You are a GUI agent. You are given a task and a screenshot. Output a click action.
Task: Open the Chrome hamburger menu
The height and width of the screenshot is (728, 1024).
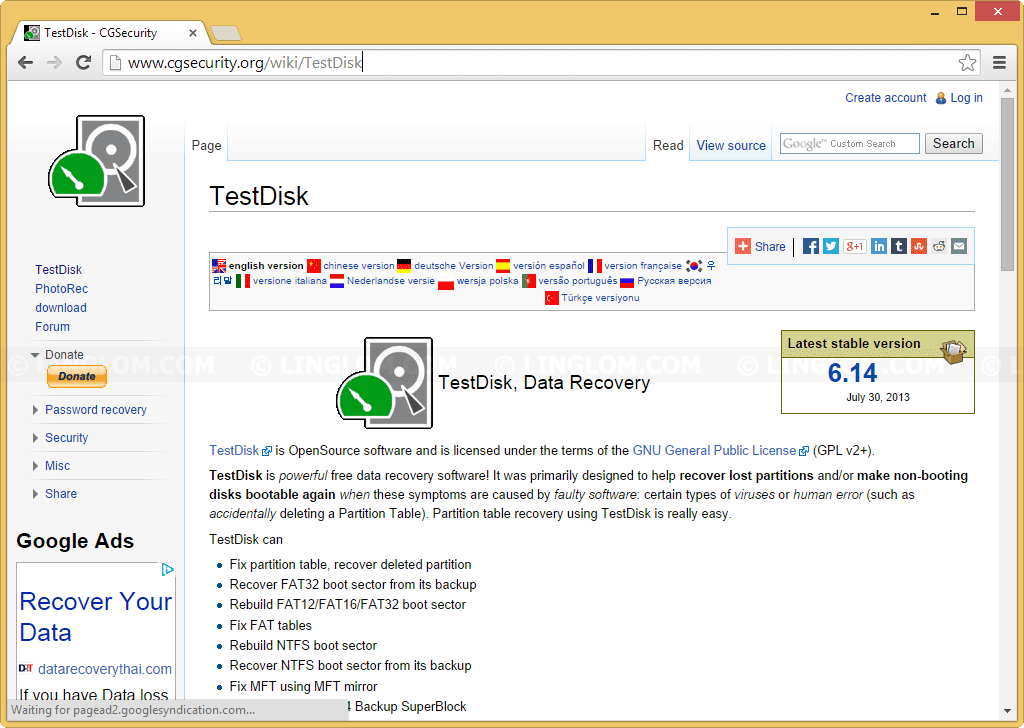point(999,63)
